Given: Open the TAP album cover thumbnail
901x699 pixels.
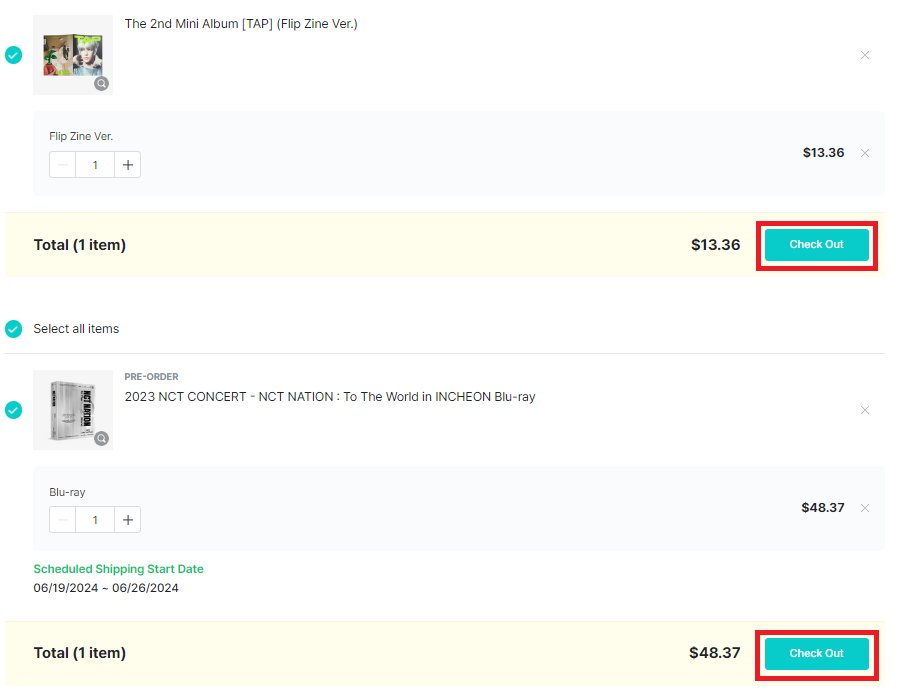Looking at the screenshot, I should (73, 55).
